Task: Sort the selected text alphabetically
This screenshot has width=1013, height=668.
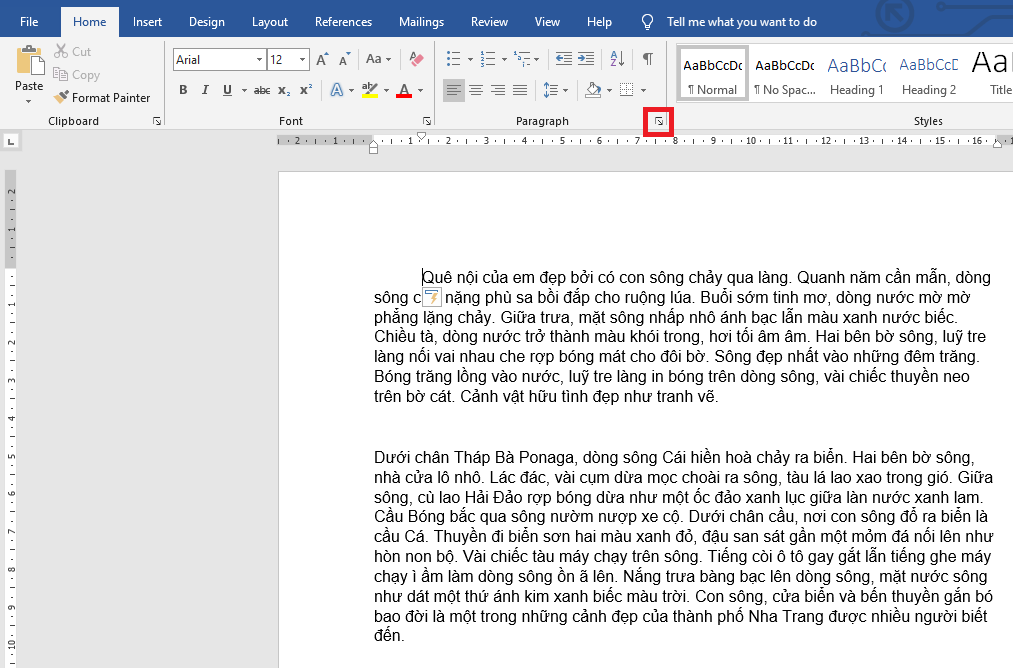Action: (616, 60)
